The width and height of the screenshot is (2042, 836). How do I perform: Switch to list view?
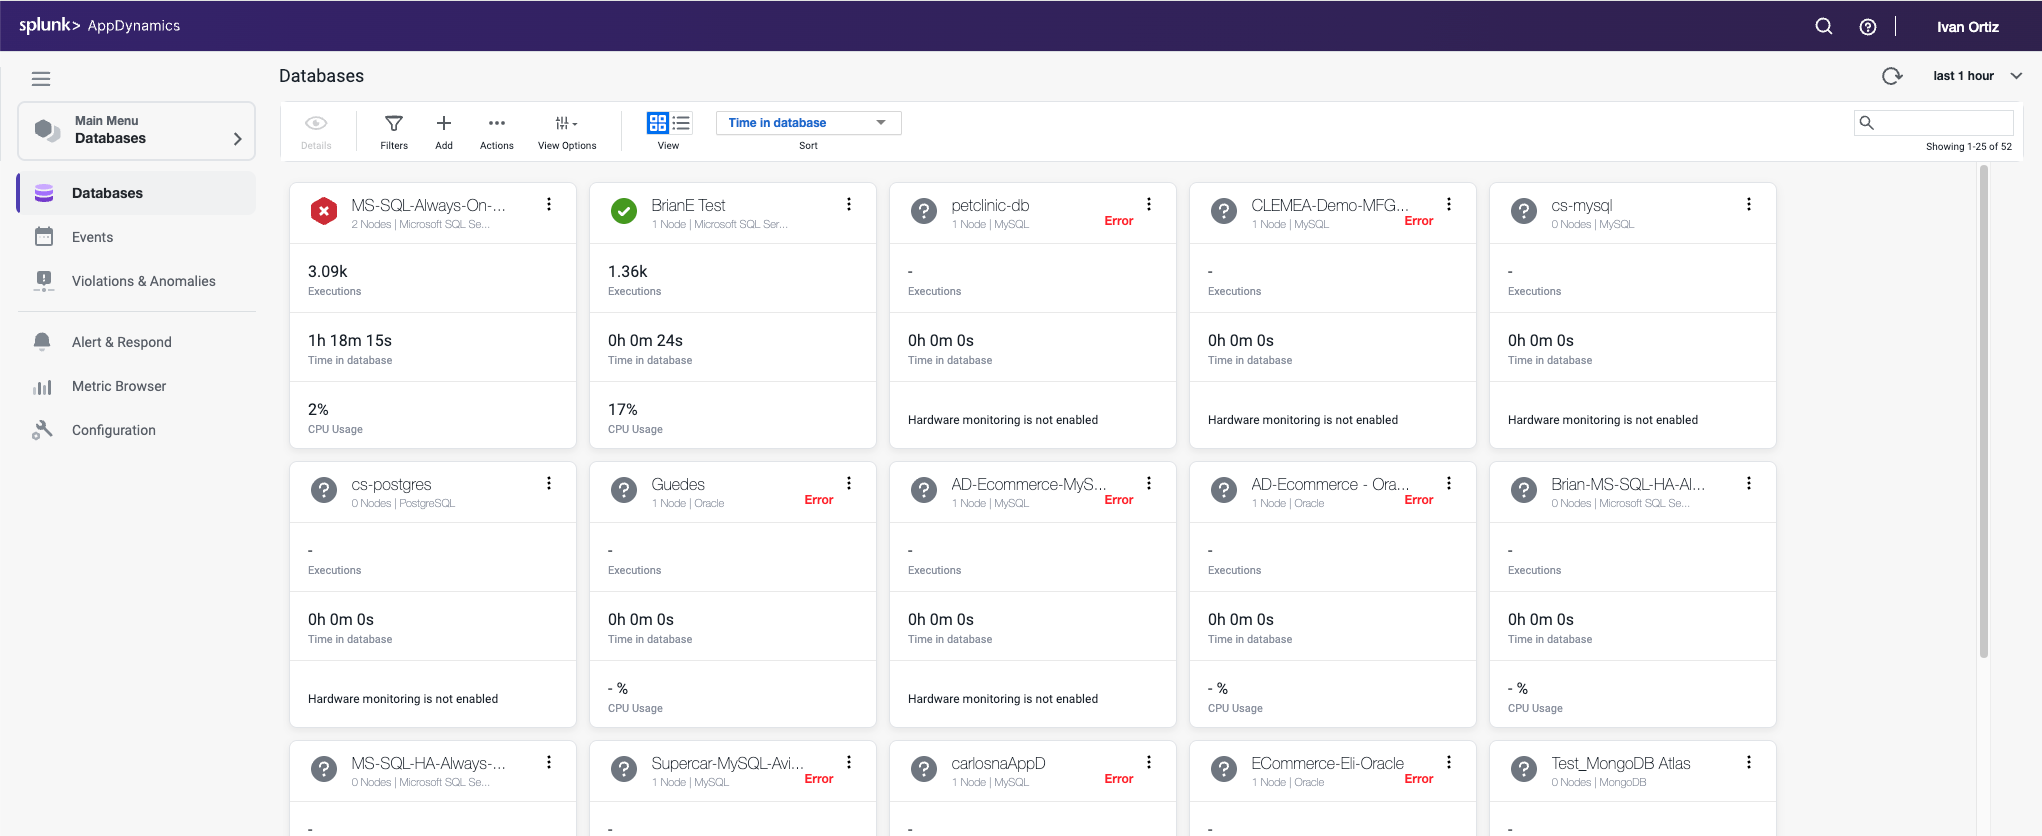tap(681, 123)
